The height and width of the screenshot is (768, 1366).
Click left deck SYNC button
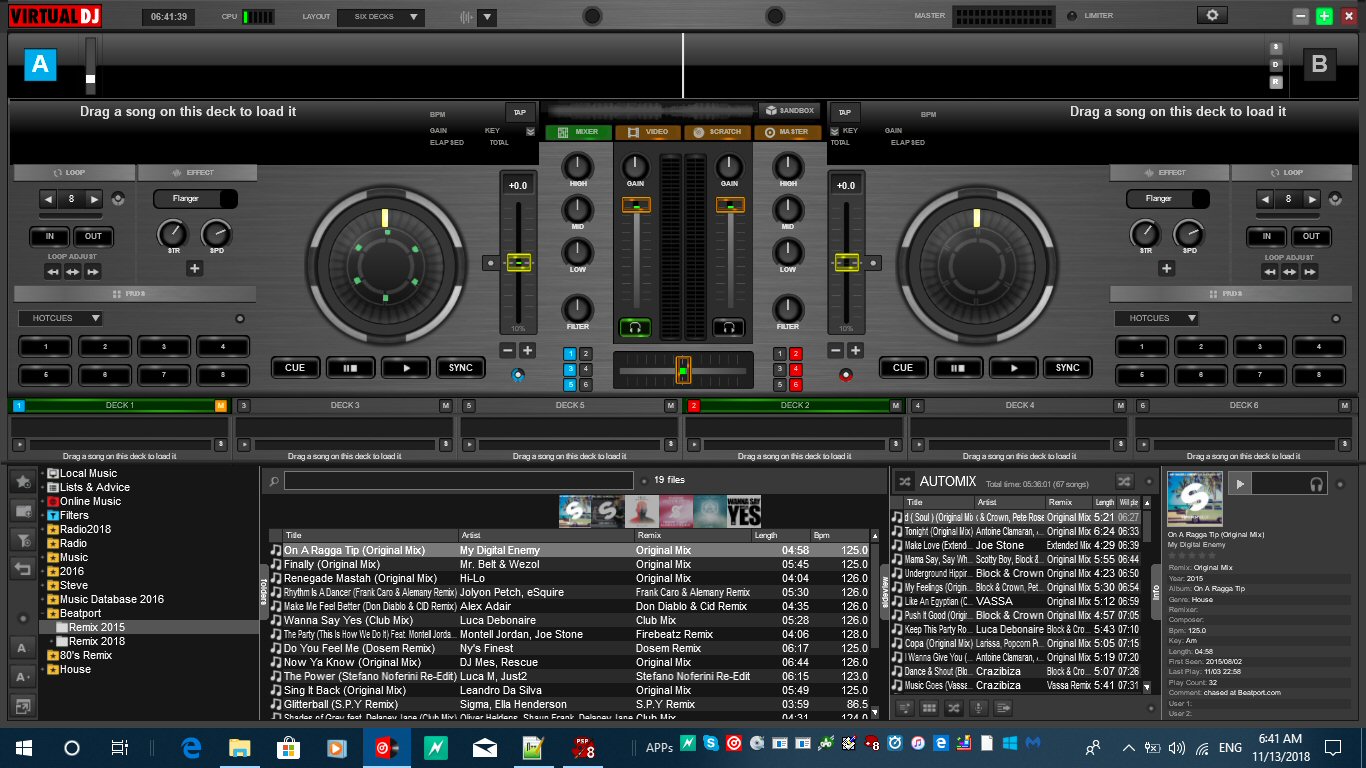pos(460,367)
